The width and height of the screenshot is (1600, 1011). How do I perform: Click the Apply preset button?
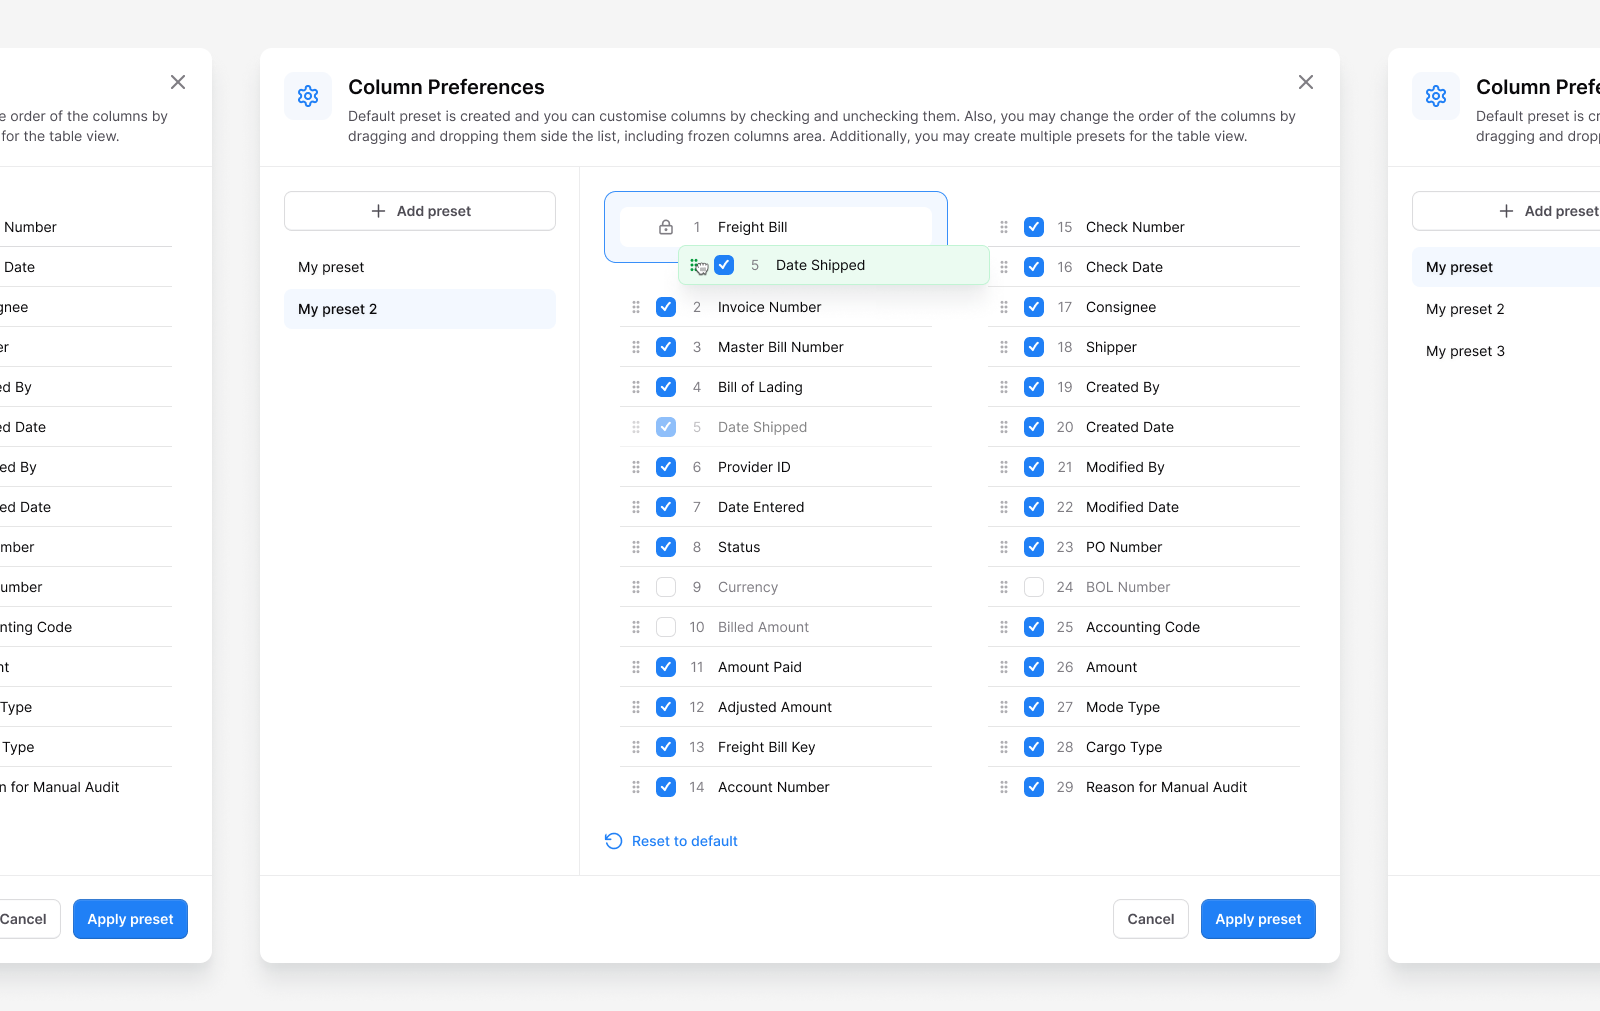coord(1258,919)
